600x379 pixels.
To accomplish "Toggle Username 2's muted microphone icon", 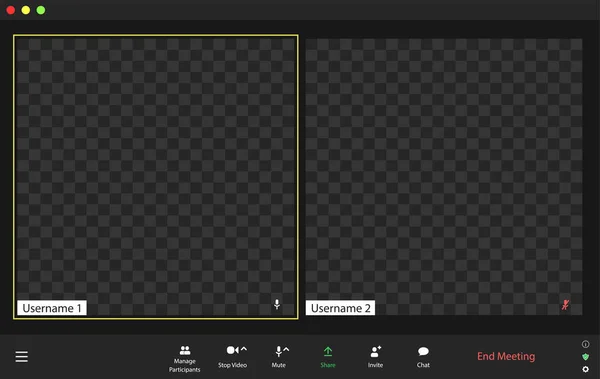I will click(565, 305).
